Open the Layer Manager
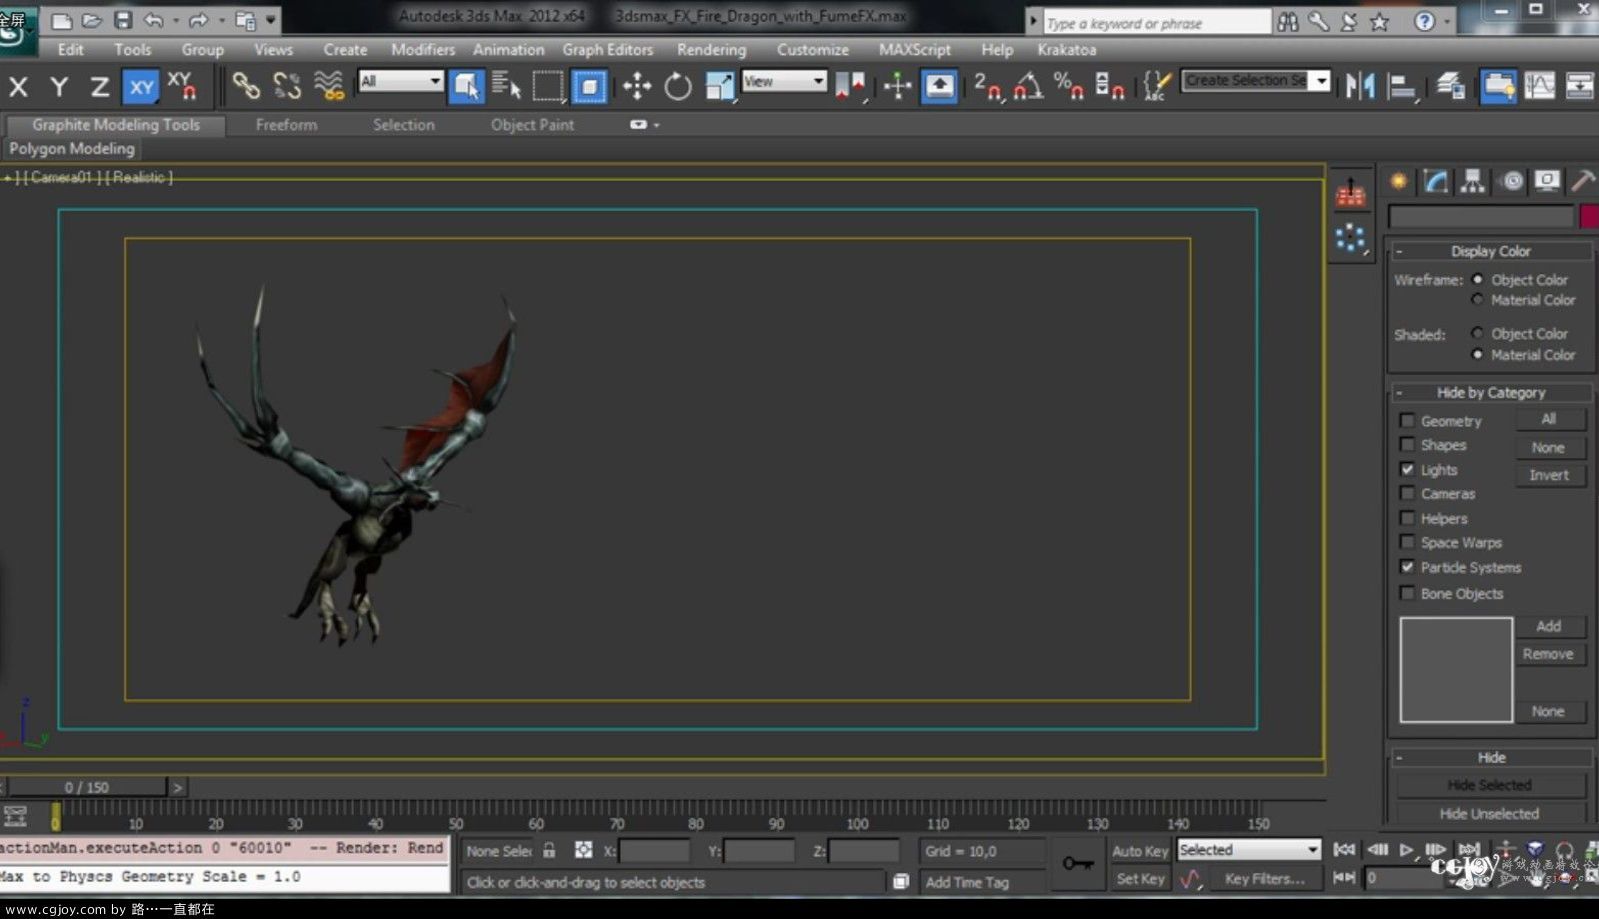 [1450, 87]
